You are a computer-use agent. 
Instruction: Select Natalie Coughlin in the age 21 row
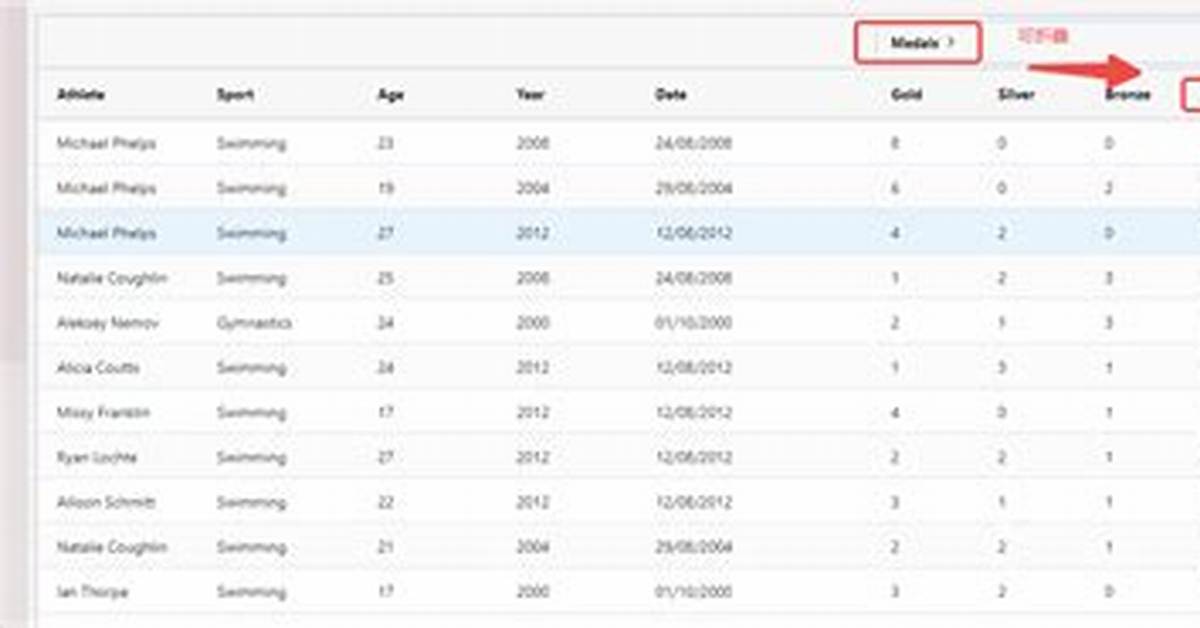point(112,548)
